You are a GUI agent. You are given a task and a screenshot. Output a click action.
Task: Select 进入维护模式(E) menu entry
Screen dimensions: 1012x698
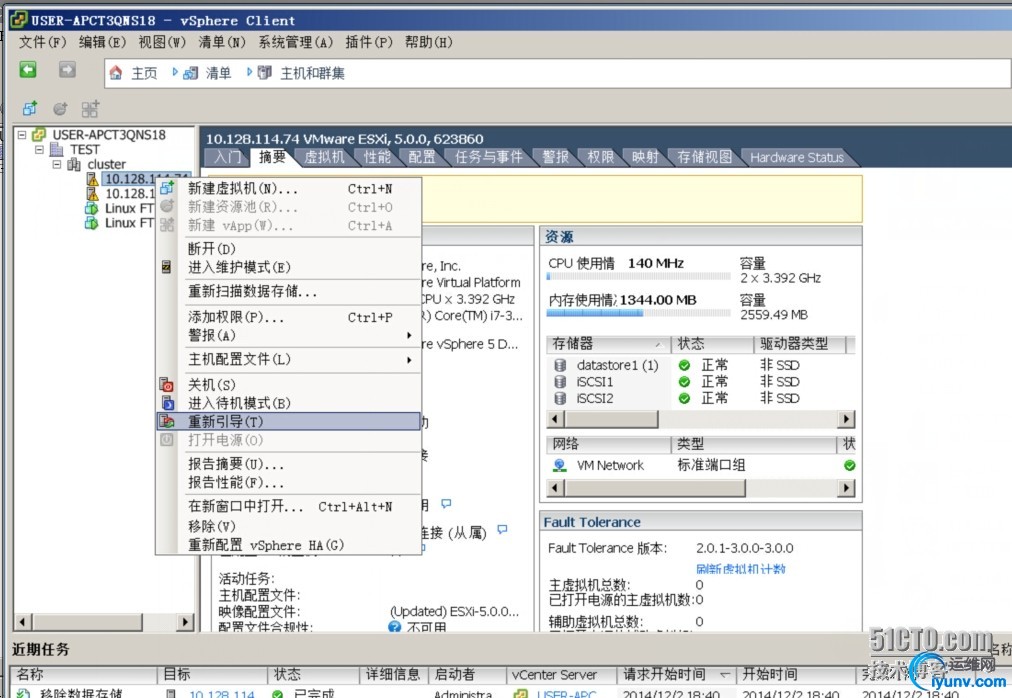tap(289, 267)
